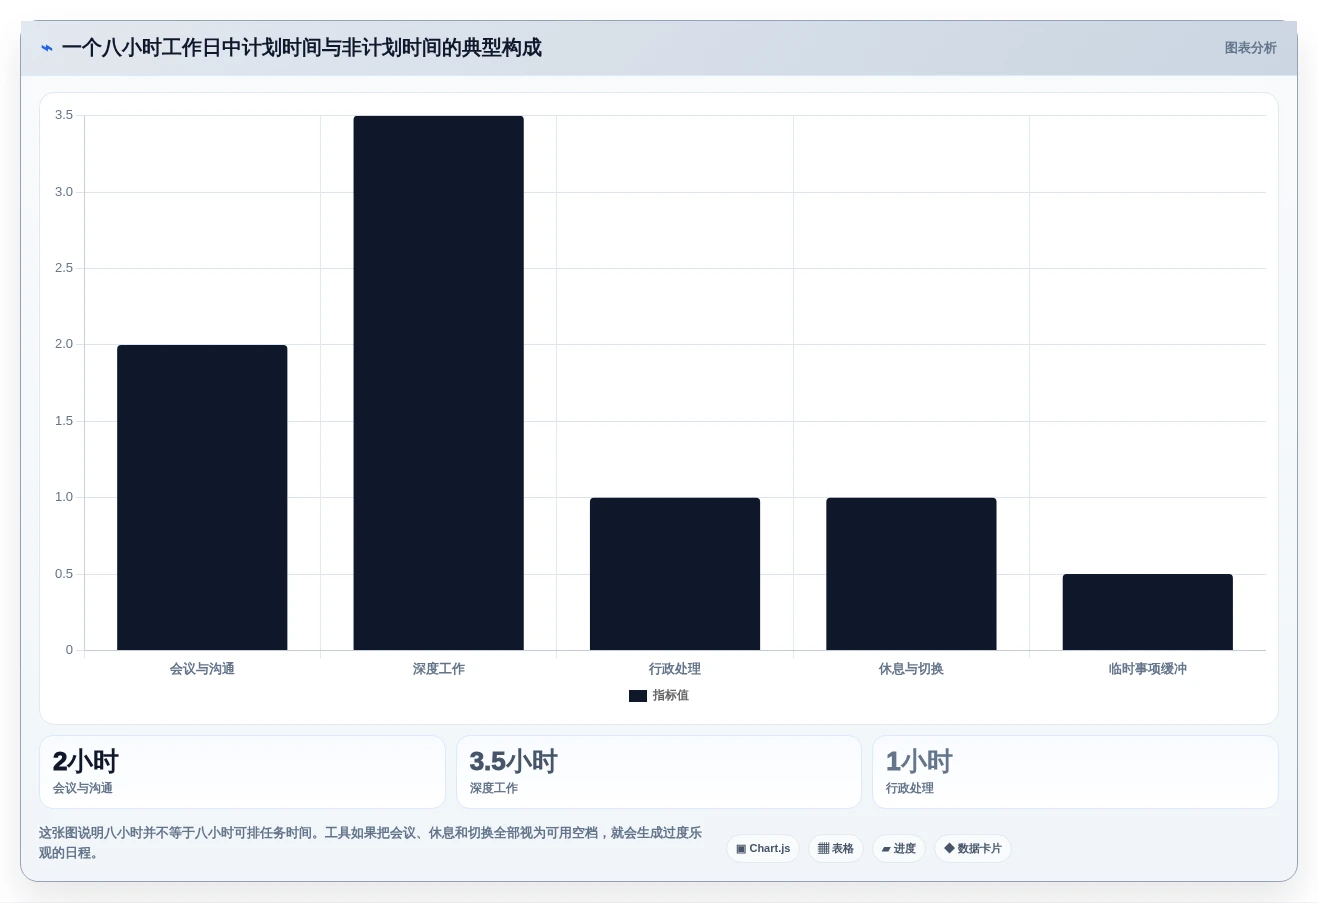
Task: Click the y-axis value 3.0
Action: coord(64,192)
